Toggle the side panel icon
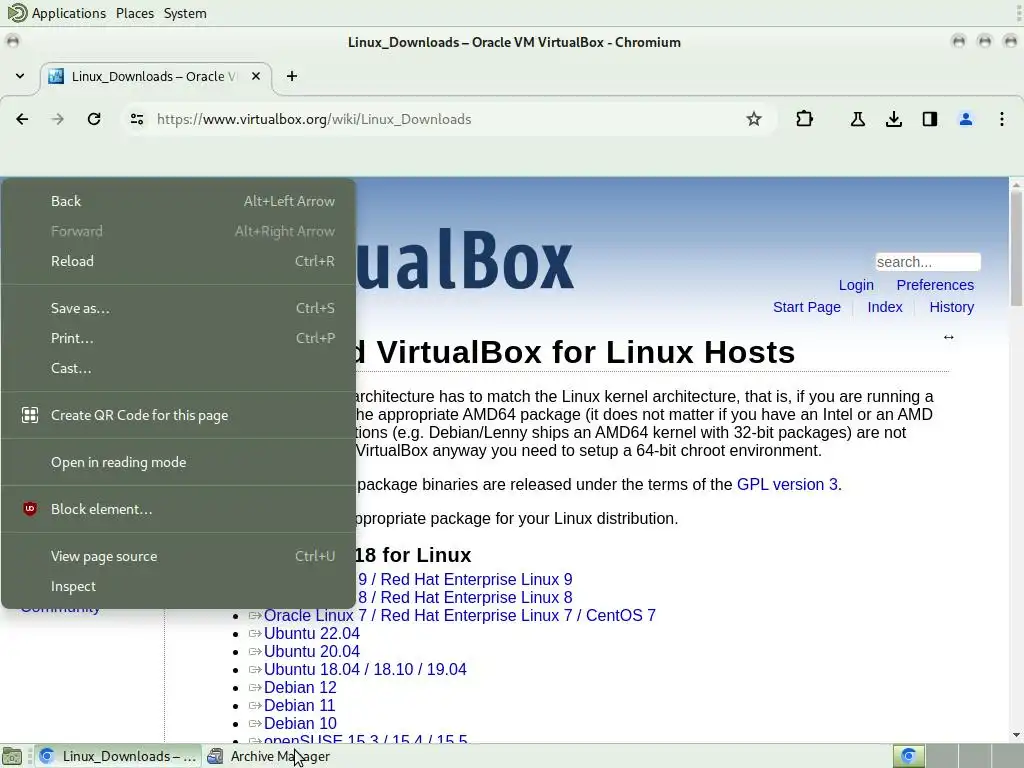 pyautogui.click(x=929, y=119)
